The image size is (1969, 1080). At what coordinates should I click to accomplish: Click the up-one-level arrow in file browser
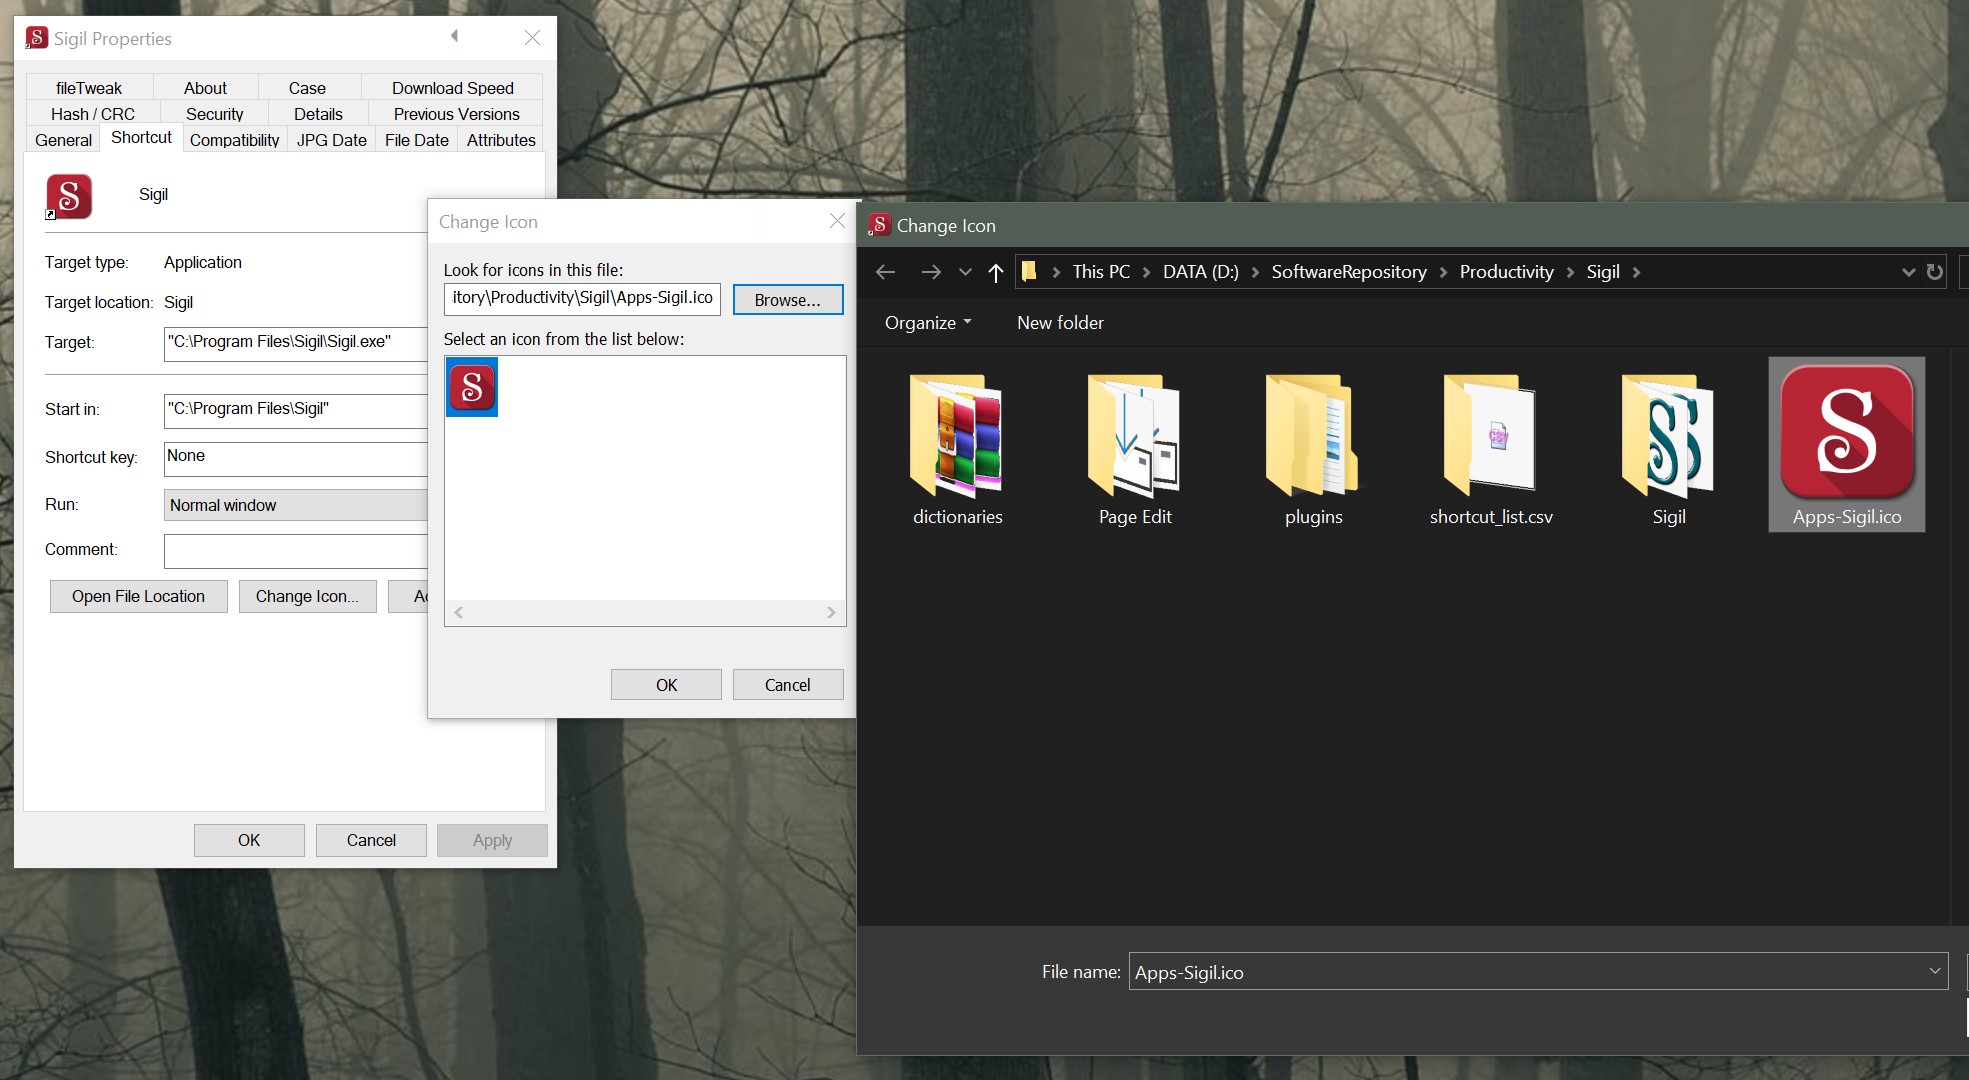(995, 272)
